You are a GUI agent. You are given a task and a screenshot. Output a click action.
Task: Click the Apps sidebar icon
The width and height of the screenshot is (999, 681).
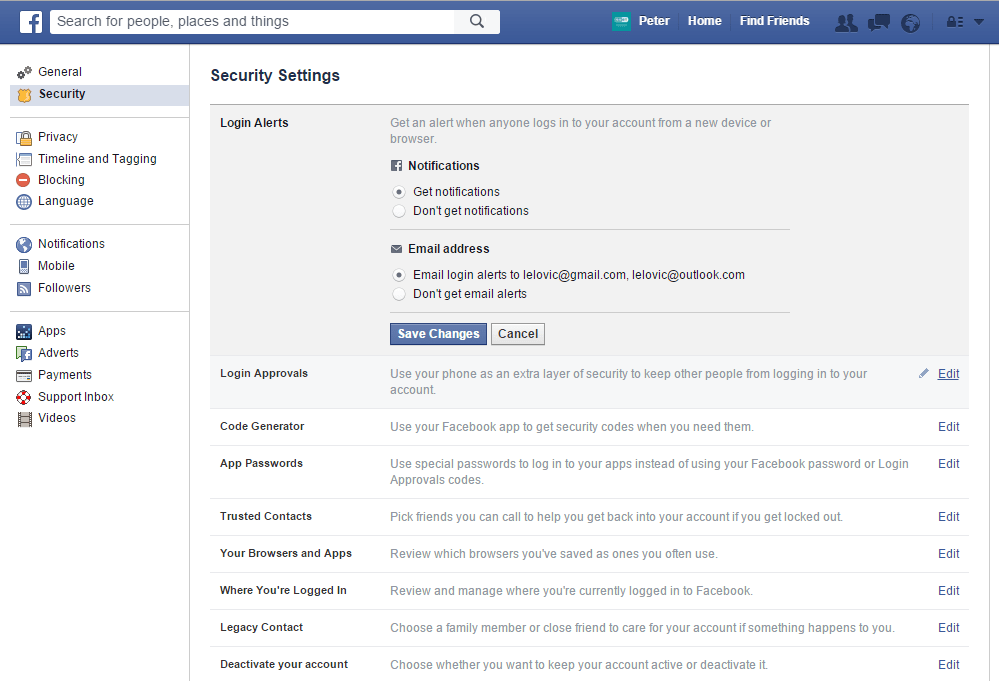[24, 332]
